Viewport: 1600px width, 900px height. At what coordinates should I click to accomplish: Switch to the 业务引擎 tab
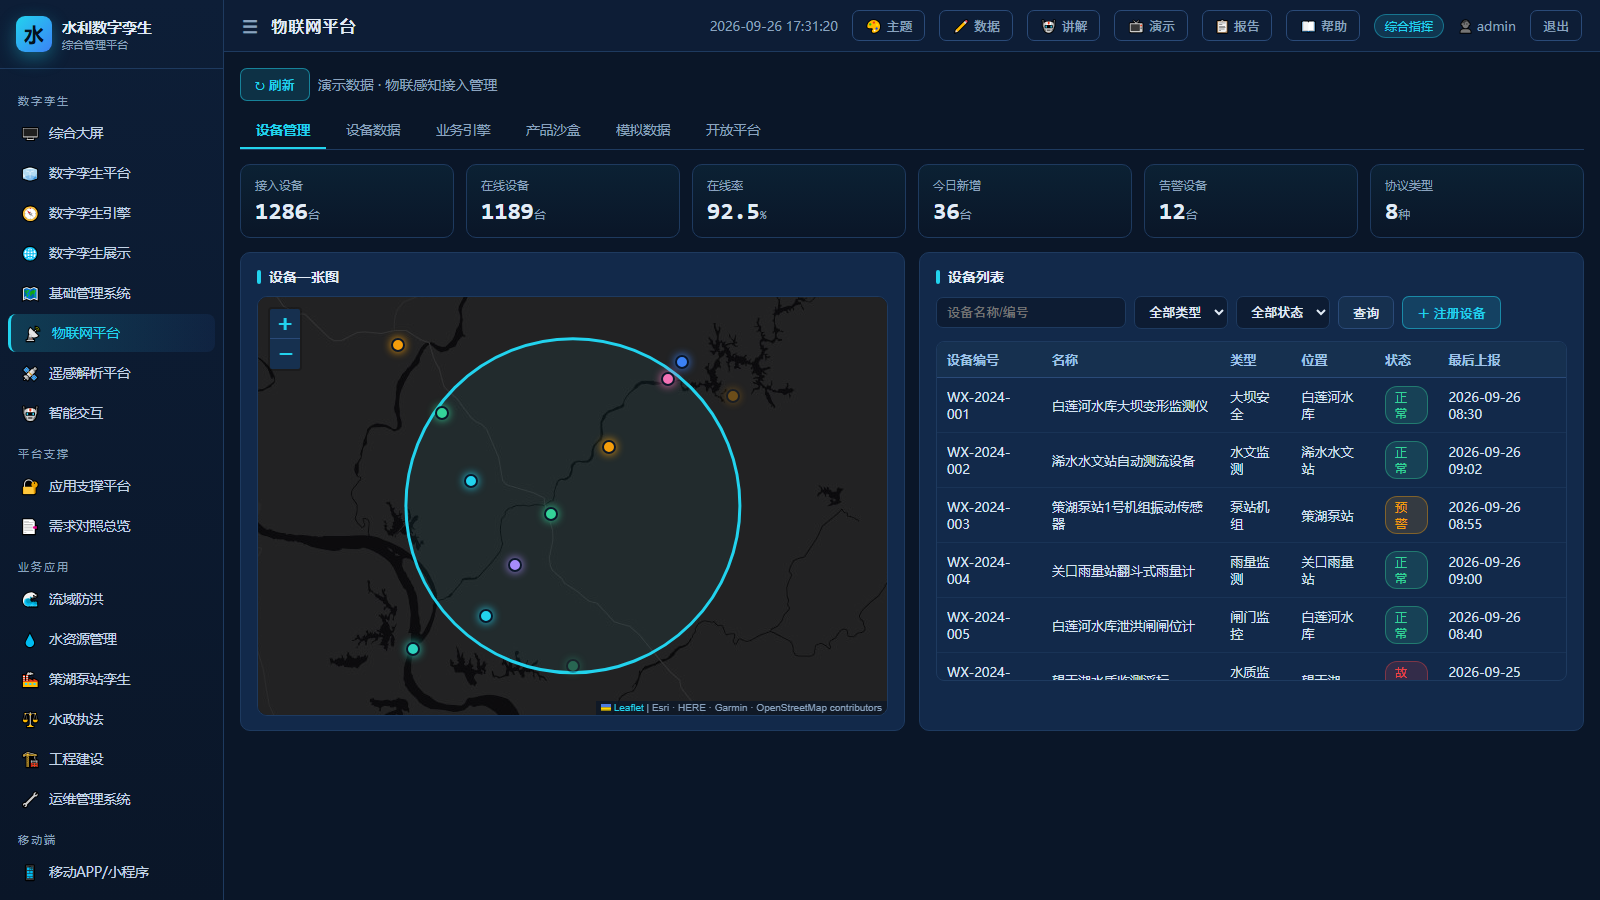[x=463, y=130]
